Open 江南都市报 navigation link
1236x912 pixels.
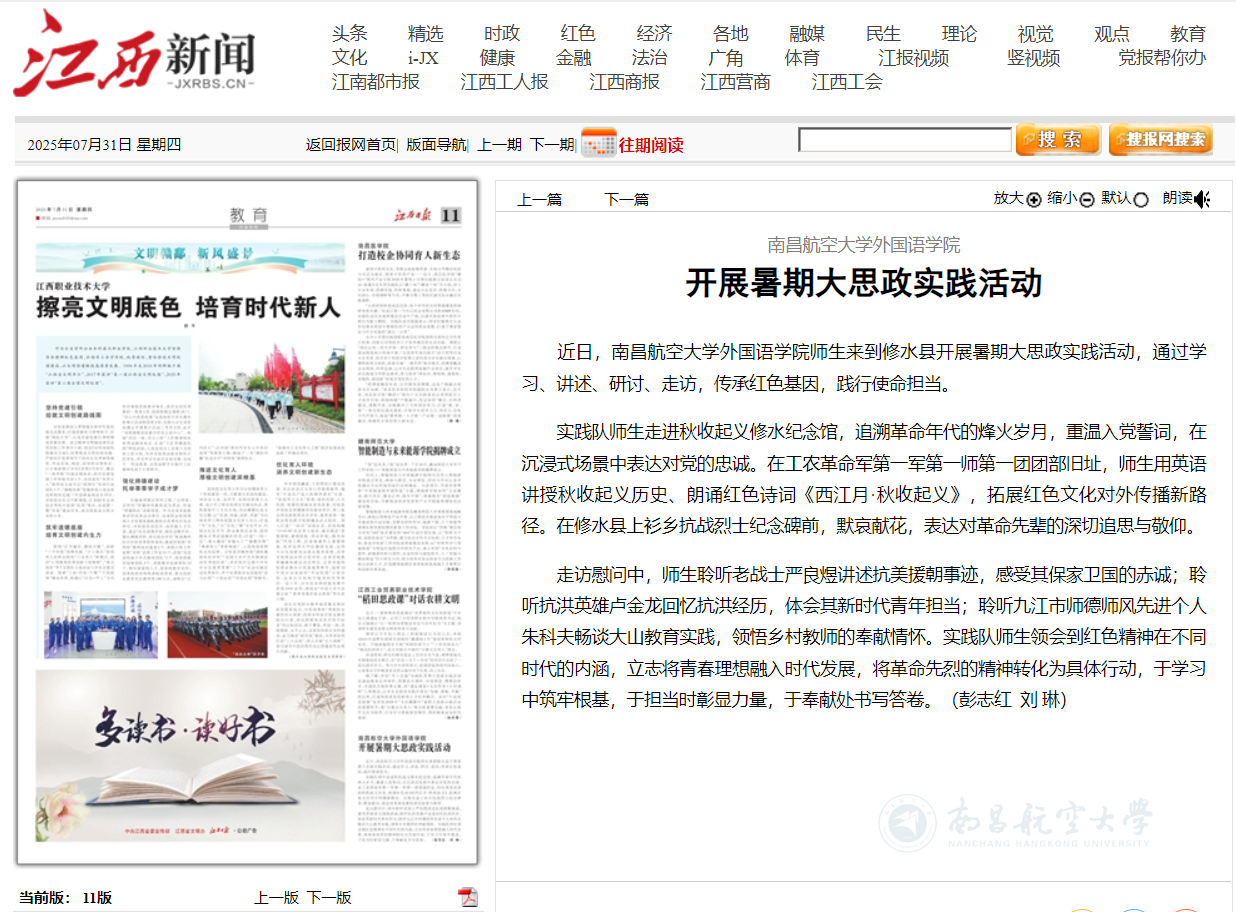point(376,82)
